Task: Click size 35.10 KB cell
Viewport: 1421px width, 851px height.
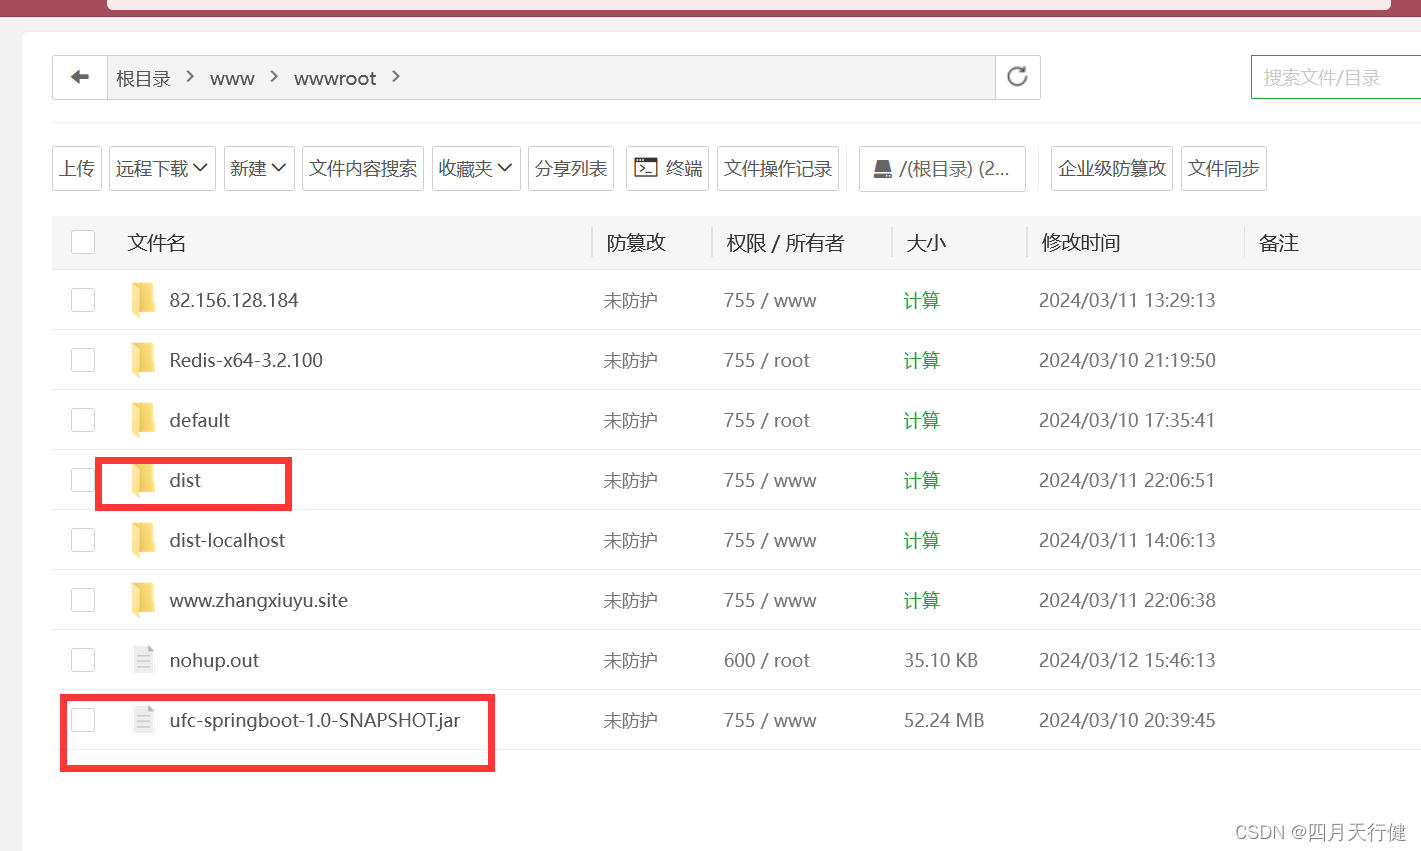Action: point(941,660)
